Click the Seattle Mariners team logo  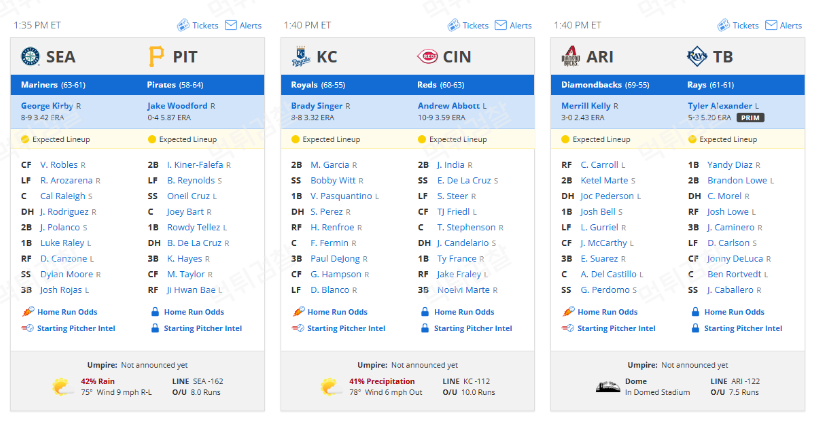click(30, 56)
